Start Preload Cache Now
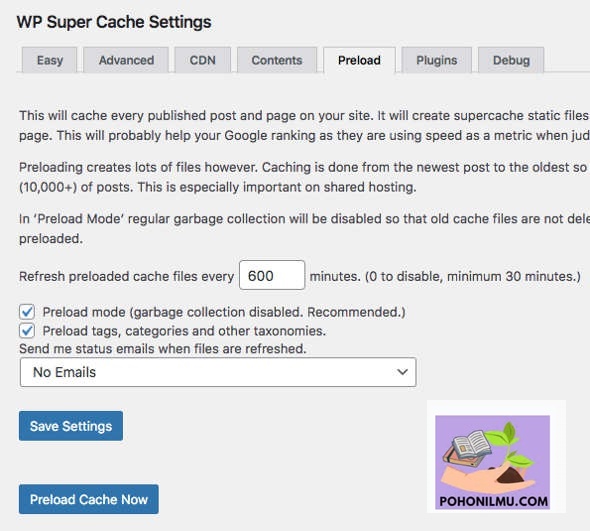 tap(89, 499)
